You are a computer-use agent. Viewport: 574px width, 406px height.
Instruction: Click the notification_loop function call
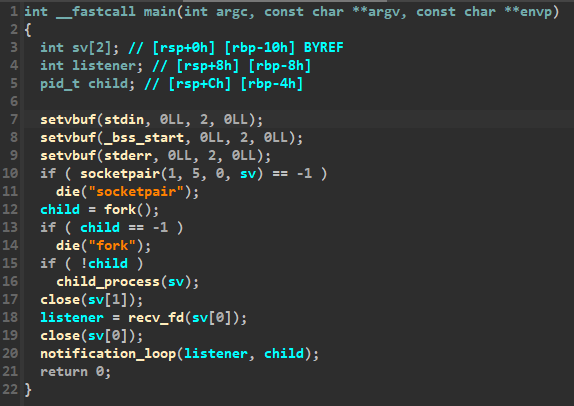108,354
